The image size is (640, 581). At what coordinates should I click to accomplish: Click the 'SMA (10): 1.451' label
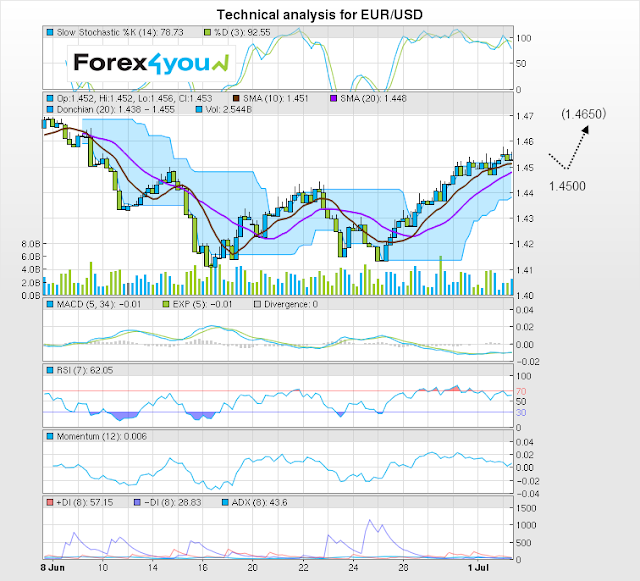[x=276, y=98]
